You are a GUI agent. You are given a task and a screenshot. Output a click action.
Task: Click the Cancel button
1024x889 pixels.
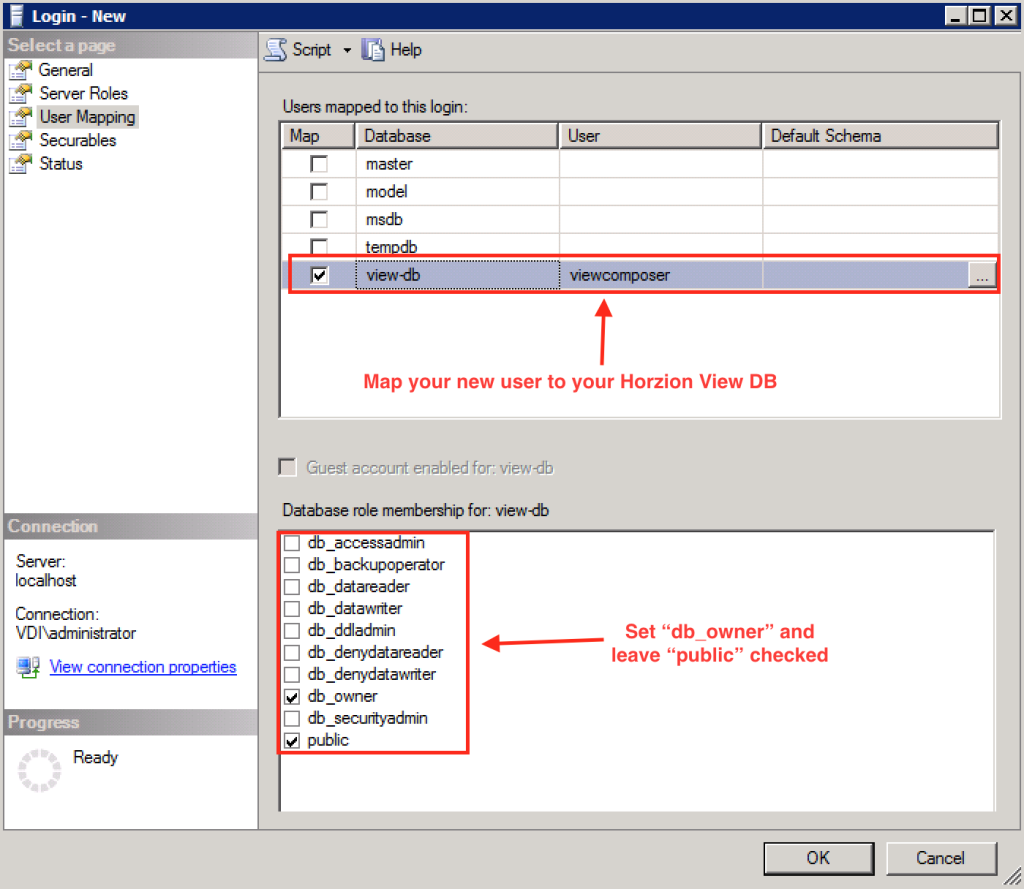pos(941,858)
